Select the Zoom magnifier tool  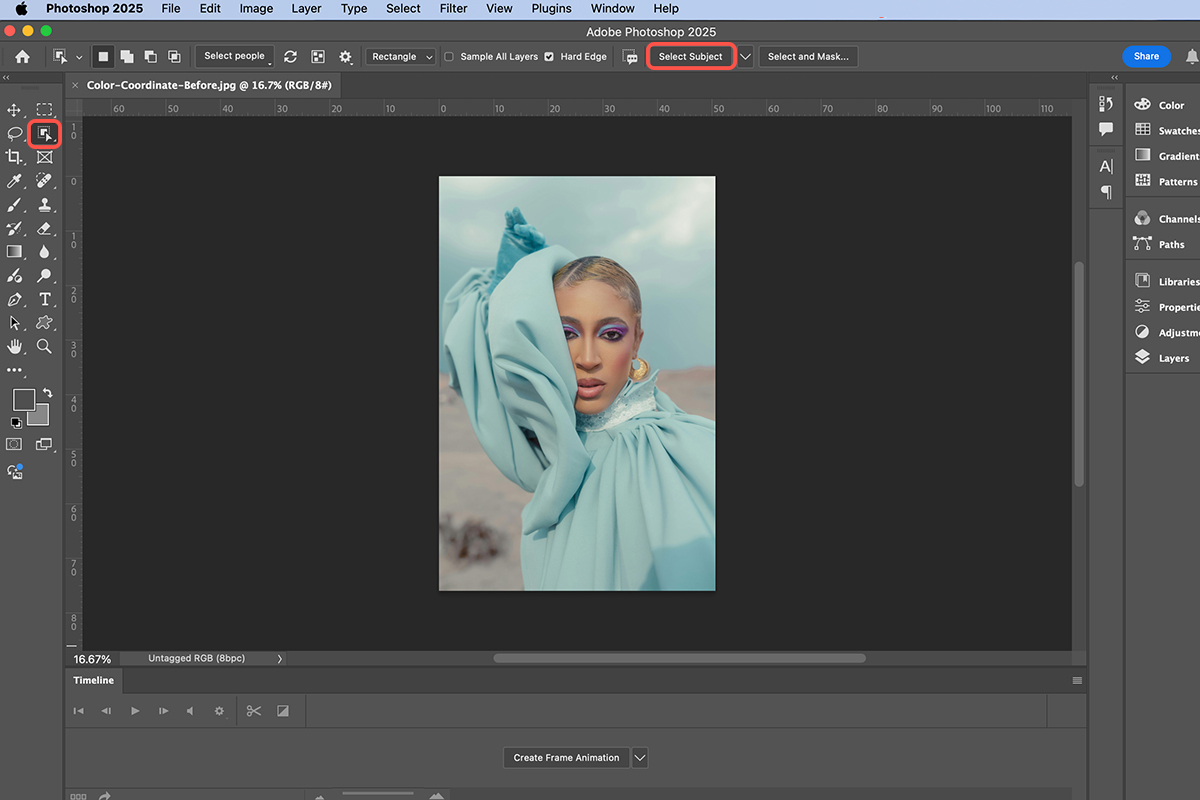pyautogui.click(x=44, y=346)
